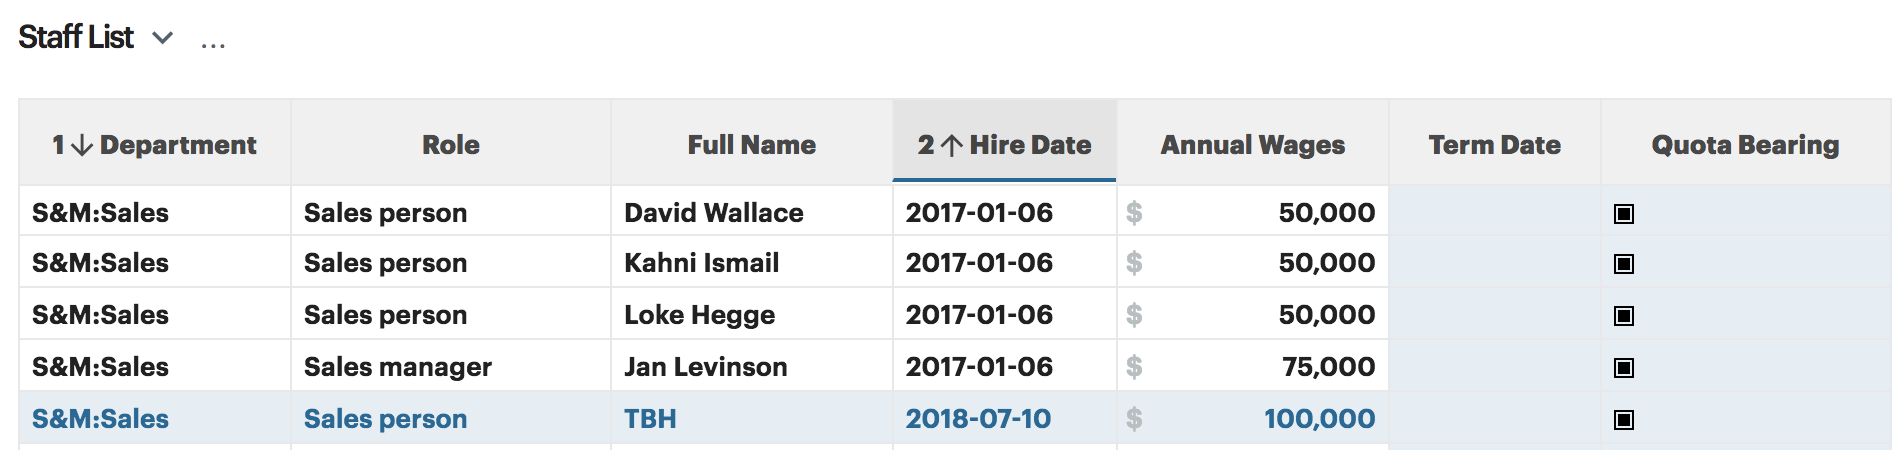Click the Hire Date column header
This screenshot has width=1902, height=450.
[1004, 145]
